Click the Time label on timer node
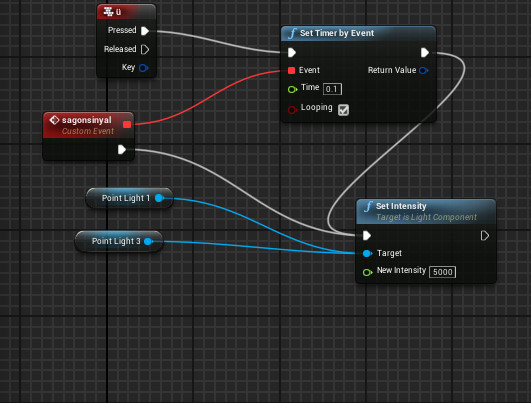This screenshot has width=531, height=403. click(x=310, y=87)
